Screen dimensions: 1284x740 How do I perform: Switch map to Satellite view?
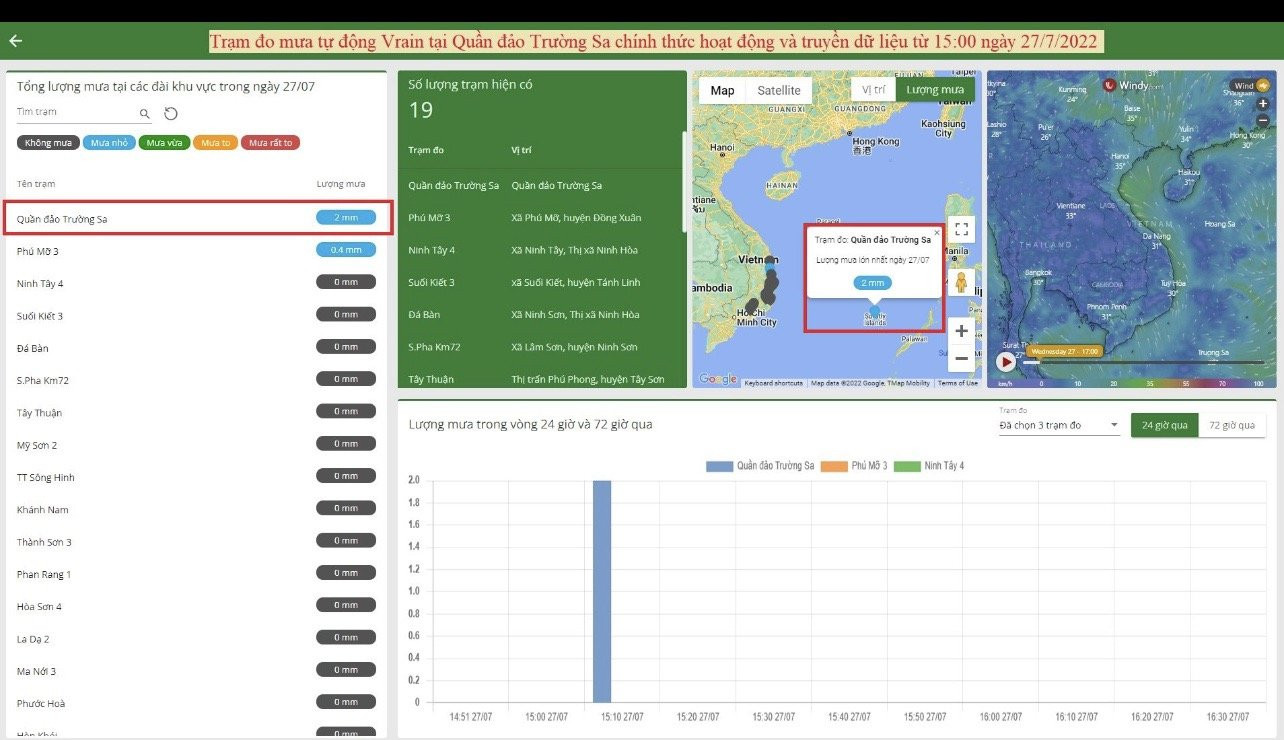pos(778,91)
